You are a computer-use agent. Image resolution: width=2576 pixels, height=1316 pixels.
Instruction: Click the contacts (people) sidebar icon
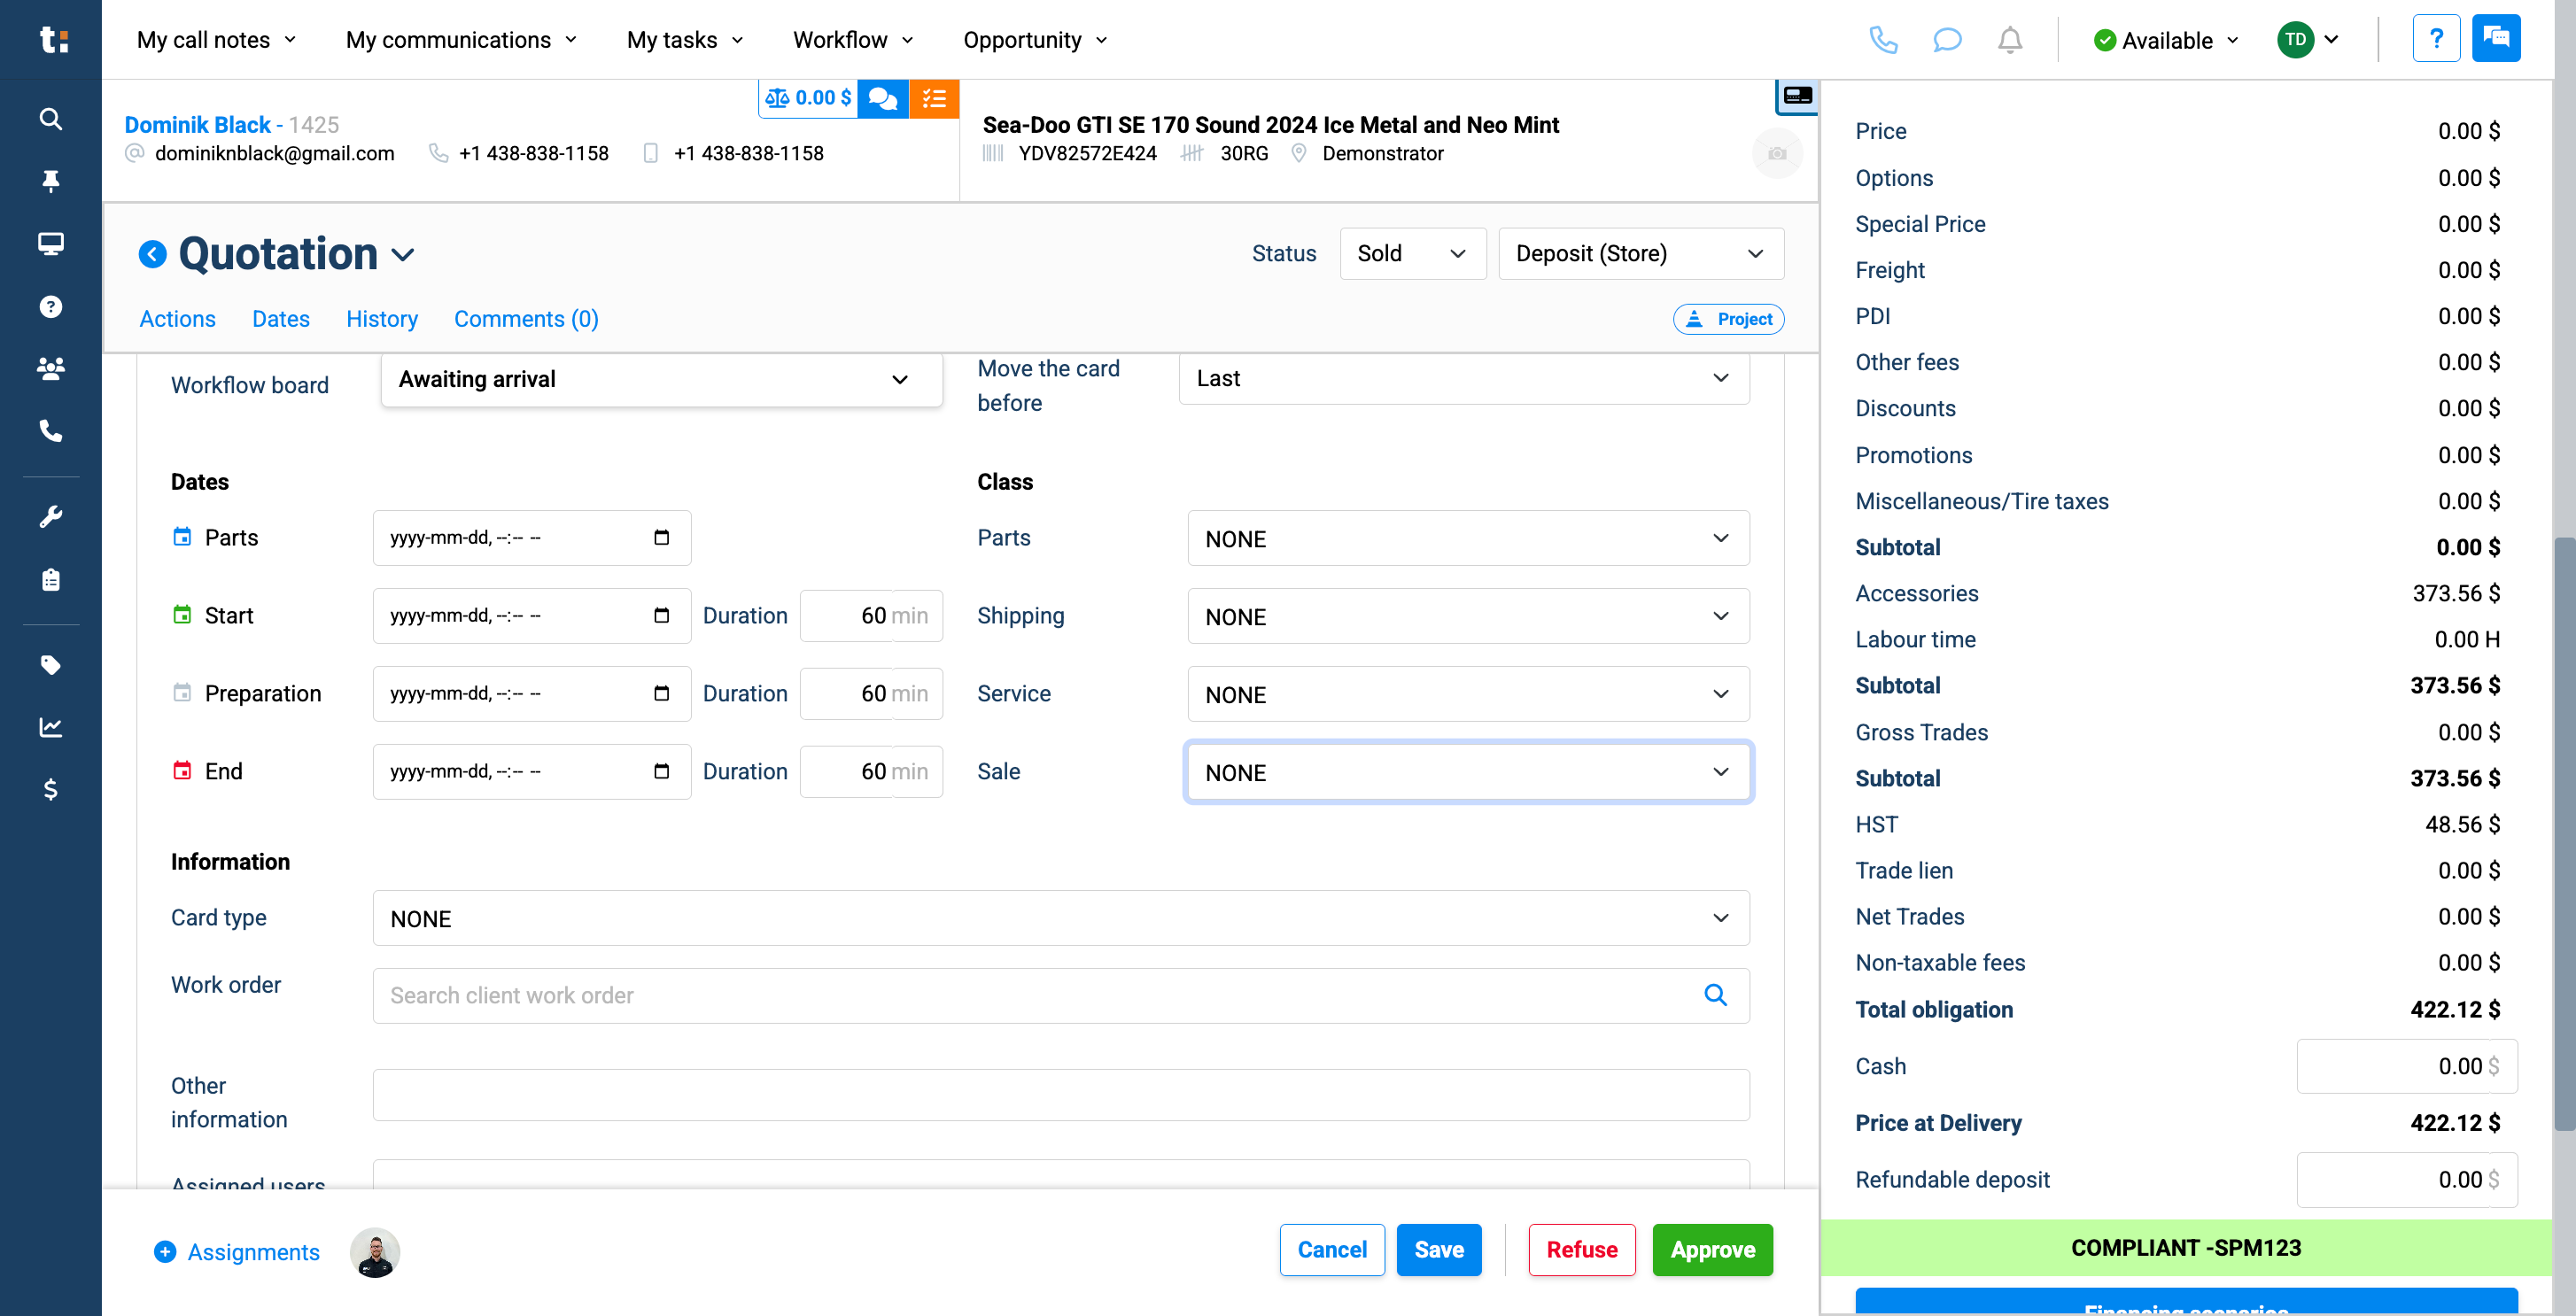tap(50, 368)
